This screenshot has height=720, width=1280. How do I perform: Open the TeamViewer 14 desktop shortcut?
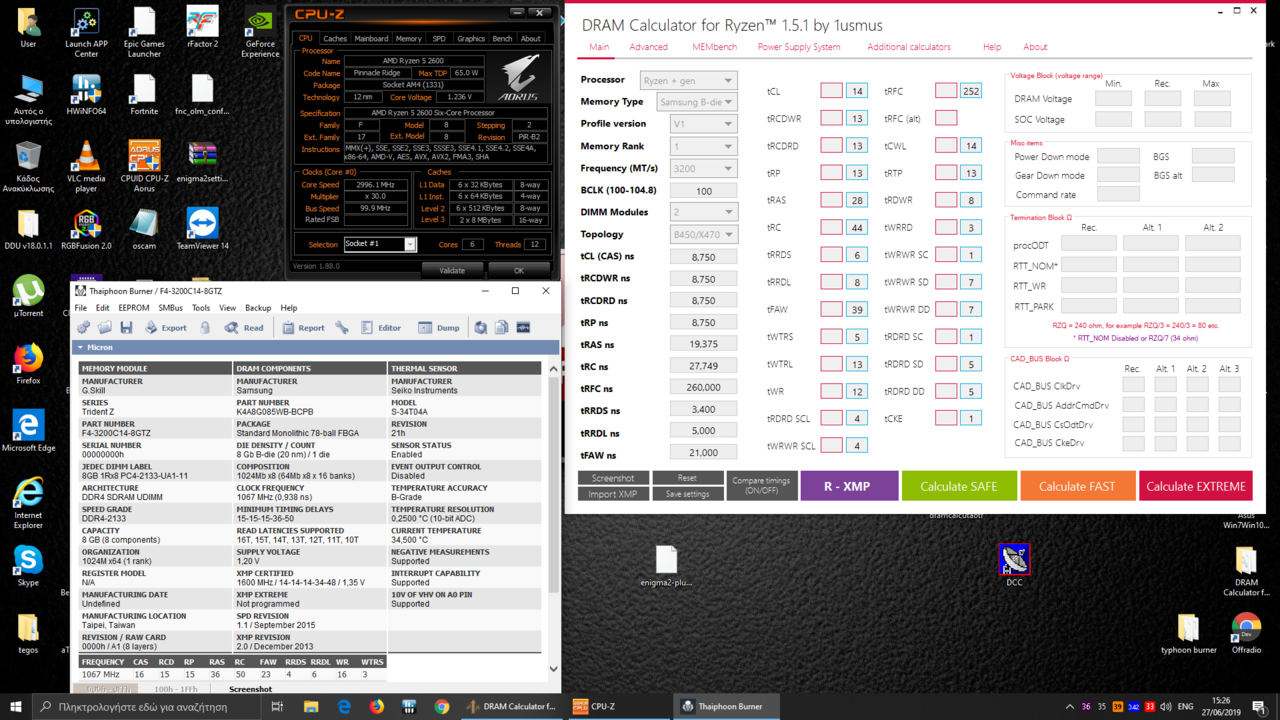tap(202, 229)
